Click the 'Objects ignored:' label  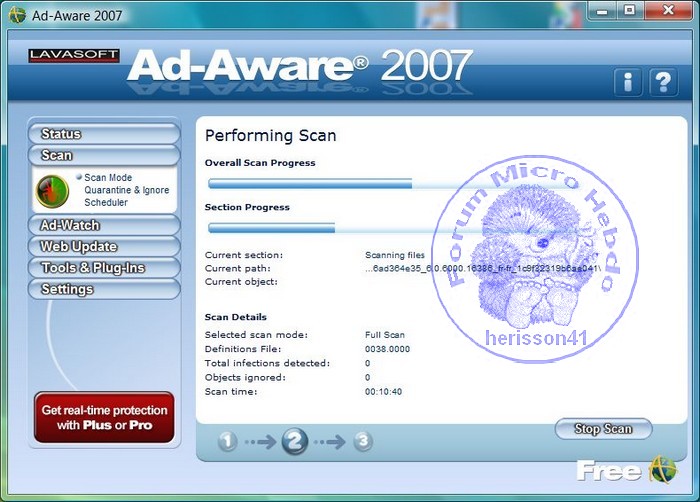click(245, 378)
